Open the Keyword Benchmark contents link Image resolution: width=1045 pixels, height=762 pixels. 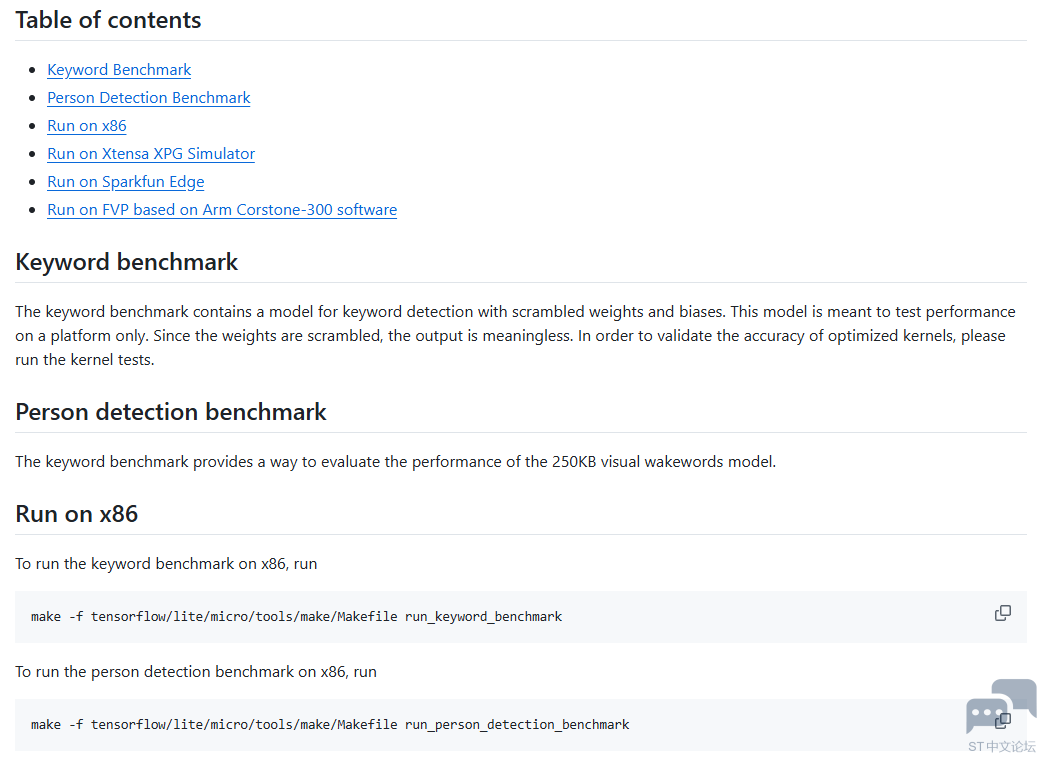[x=119, y=70]
